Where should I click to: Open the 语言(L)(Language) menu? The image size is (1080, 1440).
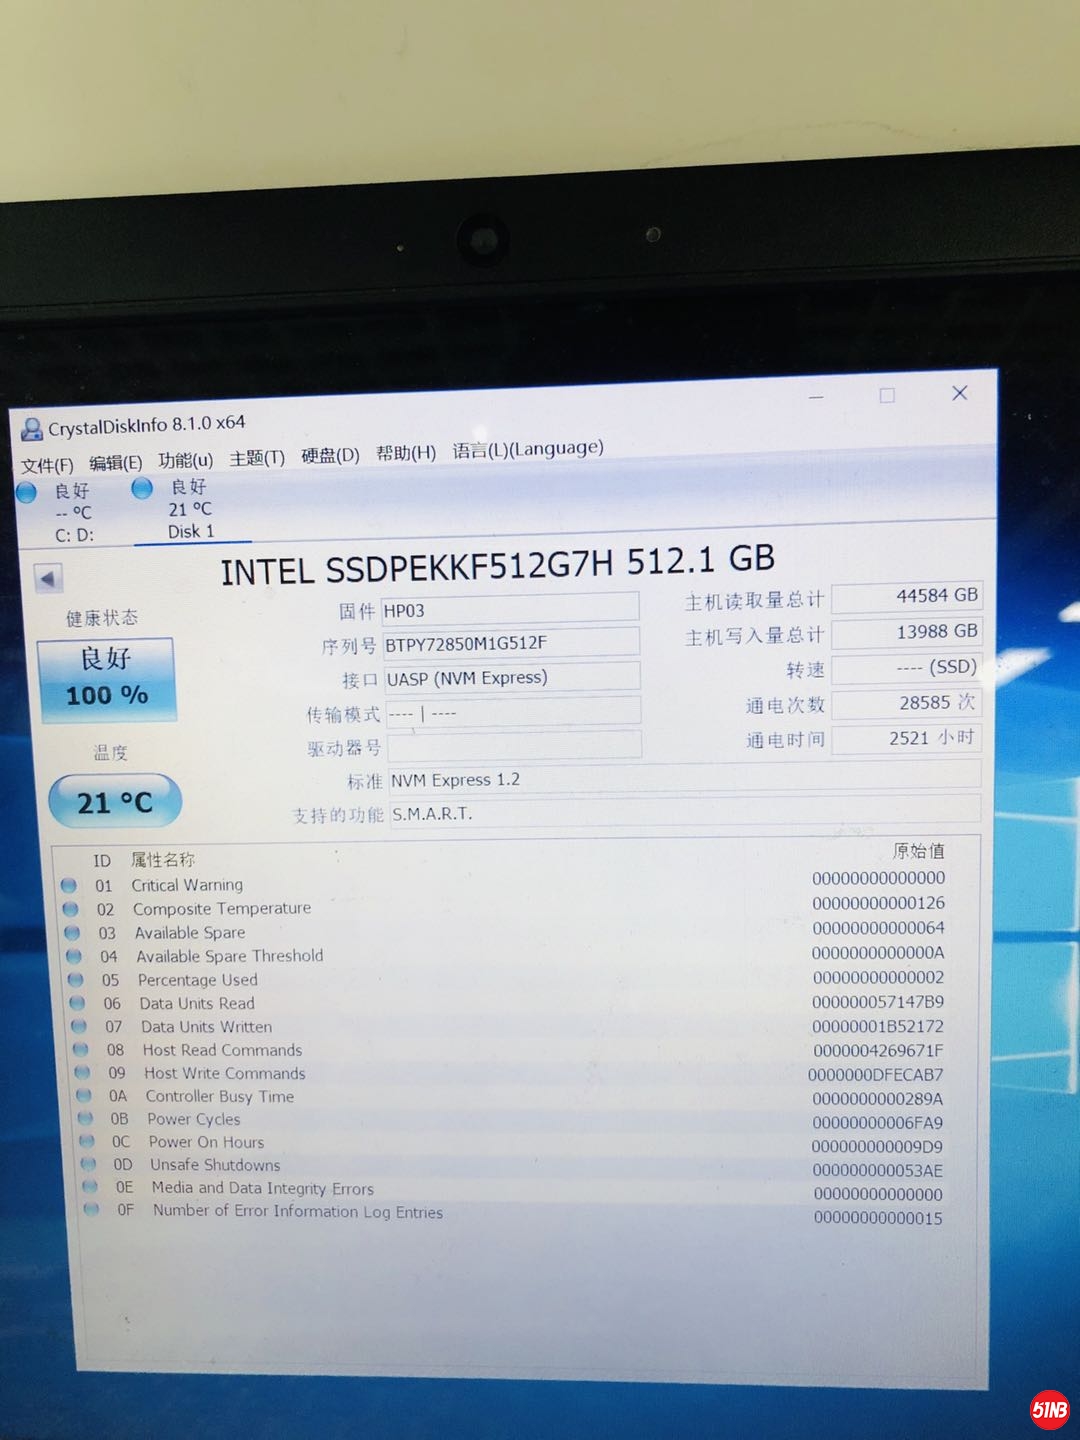tap(528, 449)
